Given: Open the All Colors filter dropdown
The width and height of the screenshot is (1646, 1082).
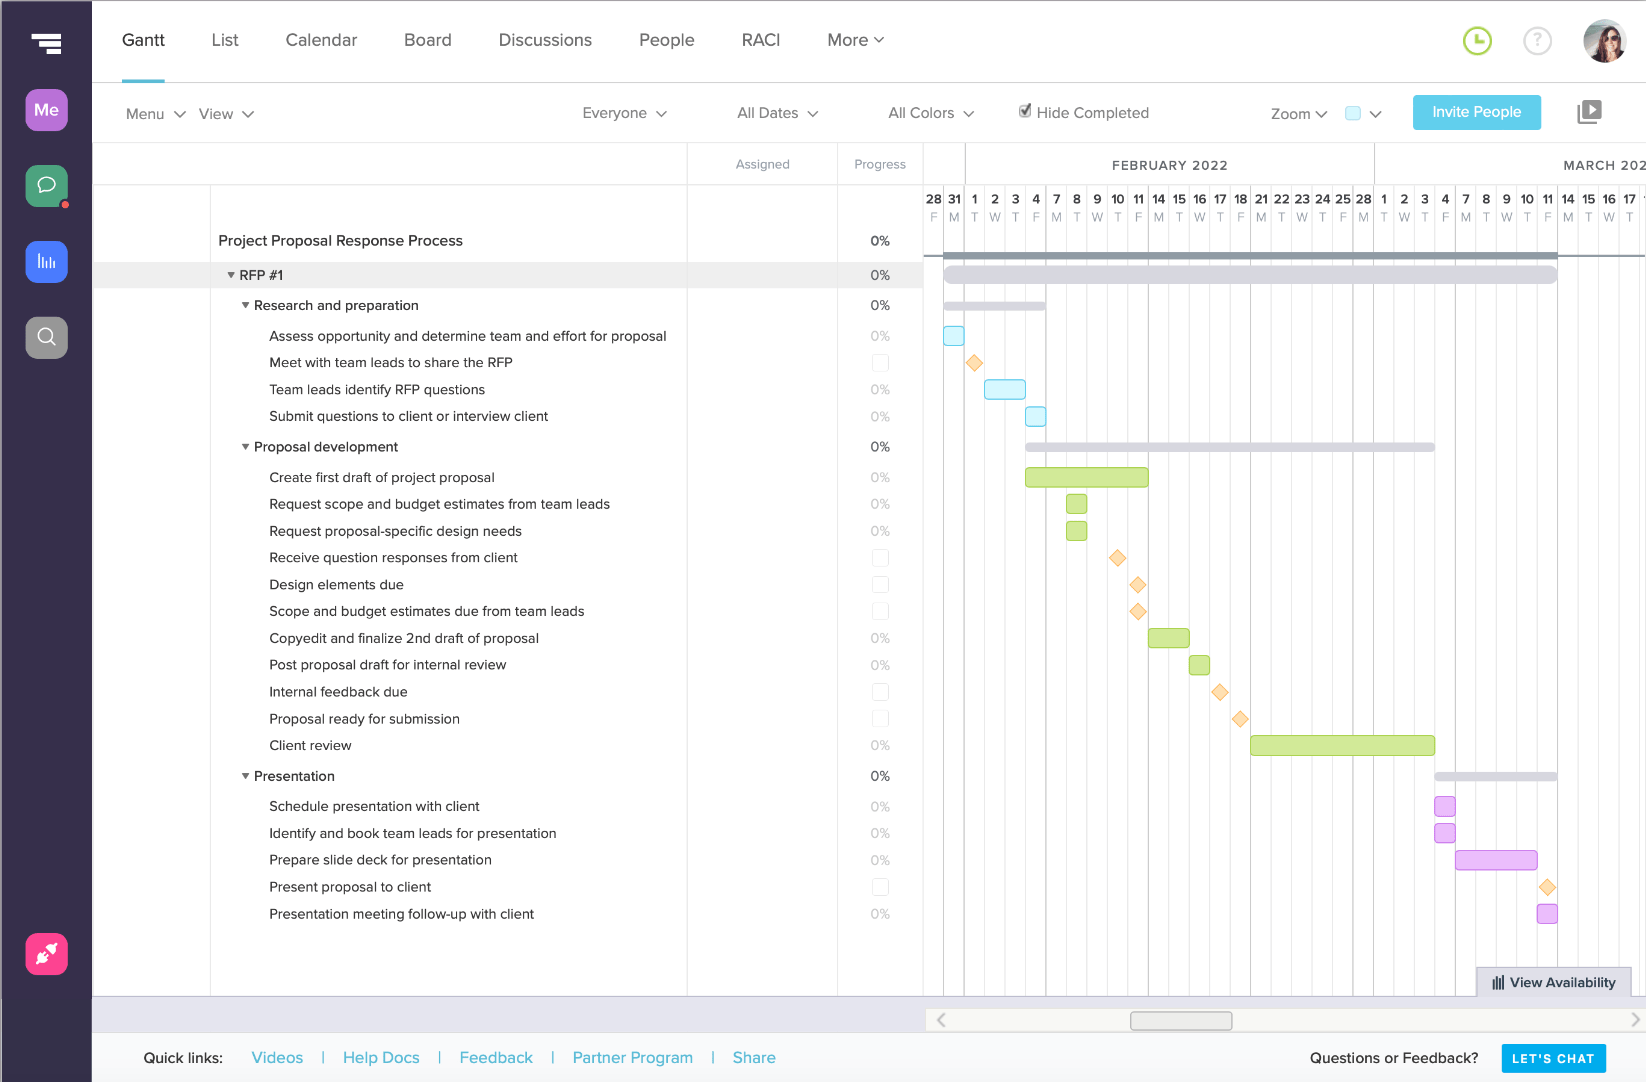Looking at the screenshot, I should (929, 113).
